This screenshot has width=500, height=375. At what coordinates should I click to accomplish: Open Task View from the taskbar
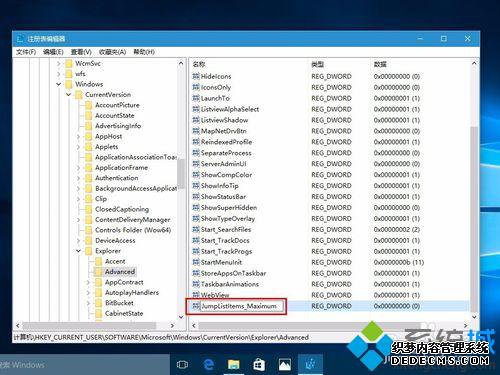pos(182,365)
